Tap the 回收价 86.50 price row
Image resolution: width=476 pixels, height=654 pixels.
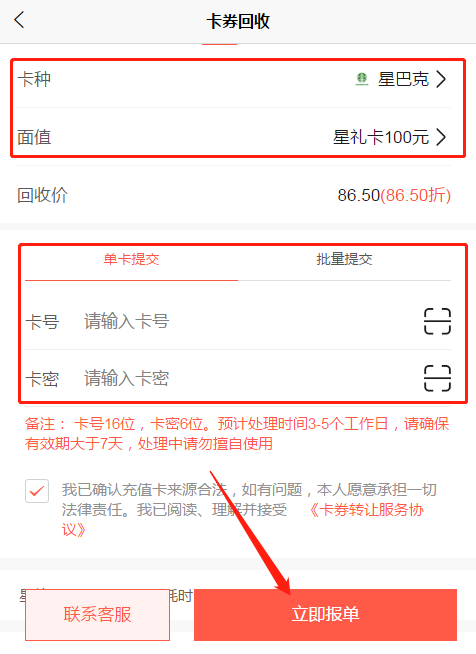tap(234, 195)
